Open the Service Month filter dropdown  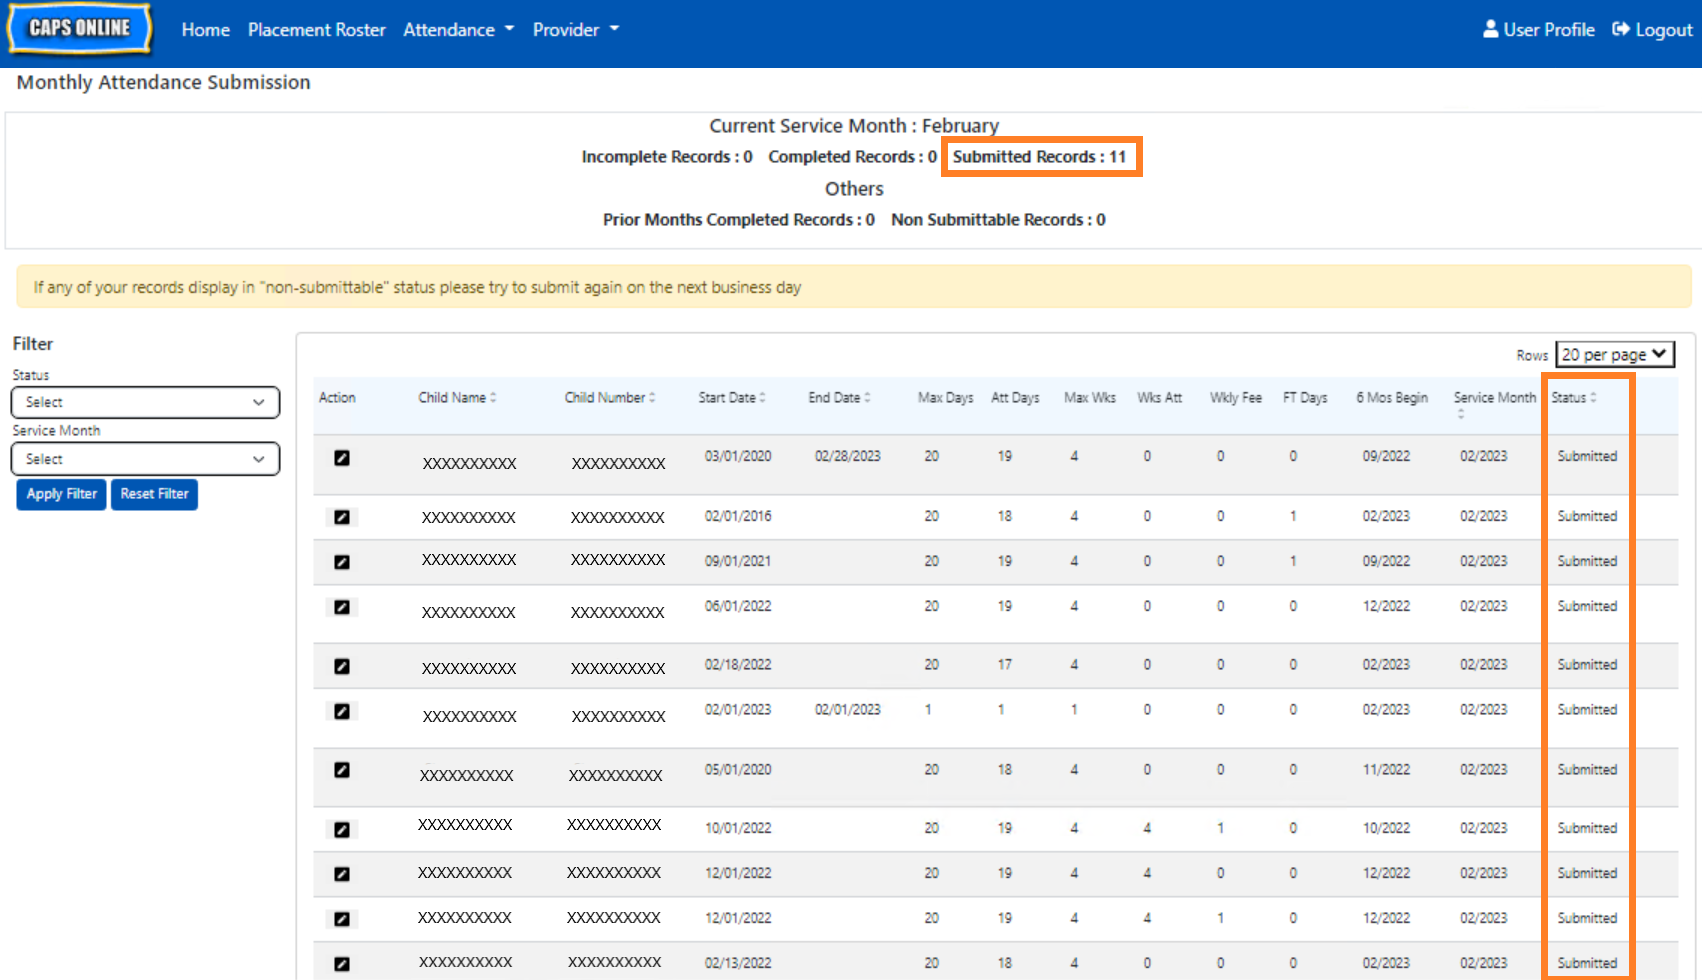[x=145, y=459]
